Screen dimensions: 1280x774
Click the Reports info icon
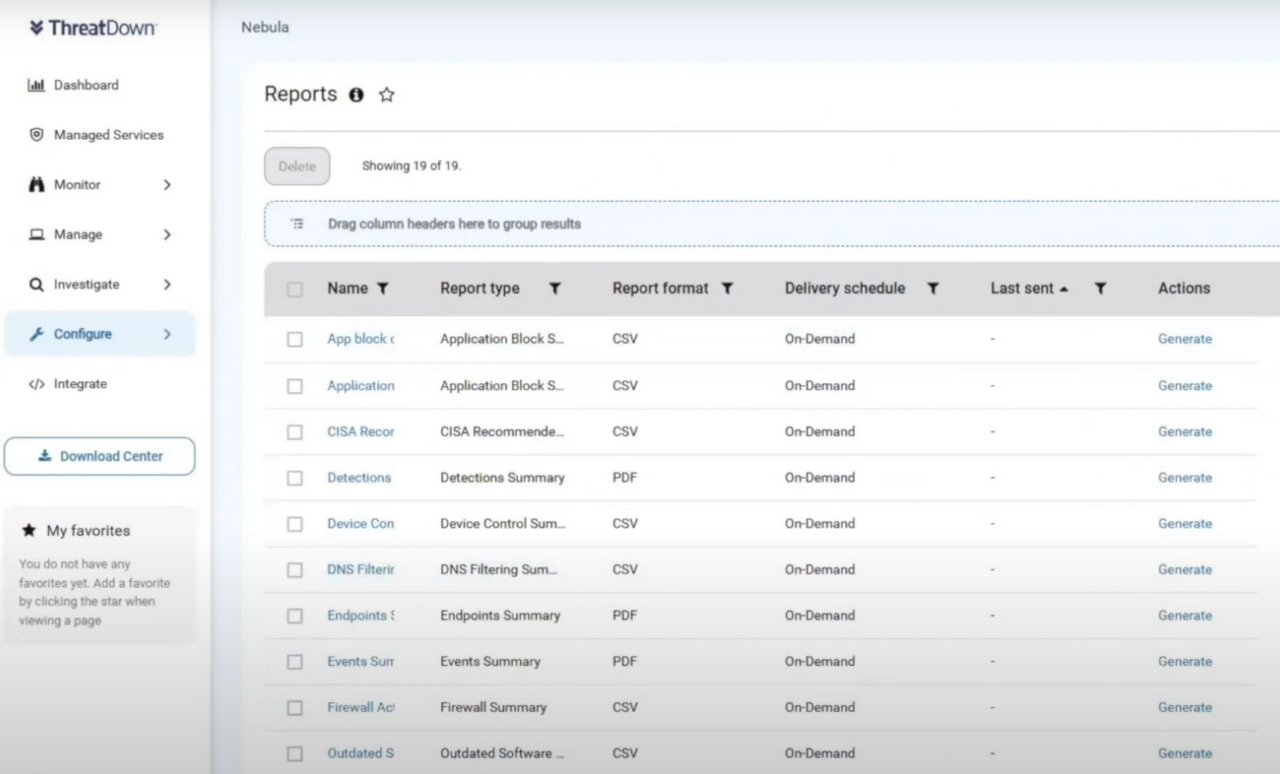(x=356, y=94)
